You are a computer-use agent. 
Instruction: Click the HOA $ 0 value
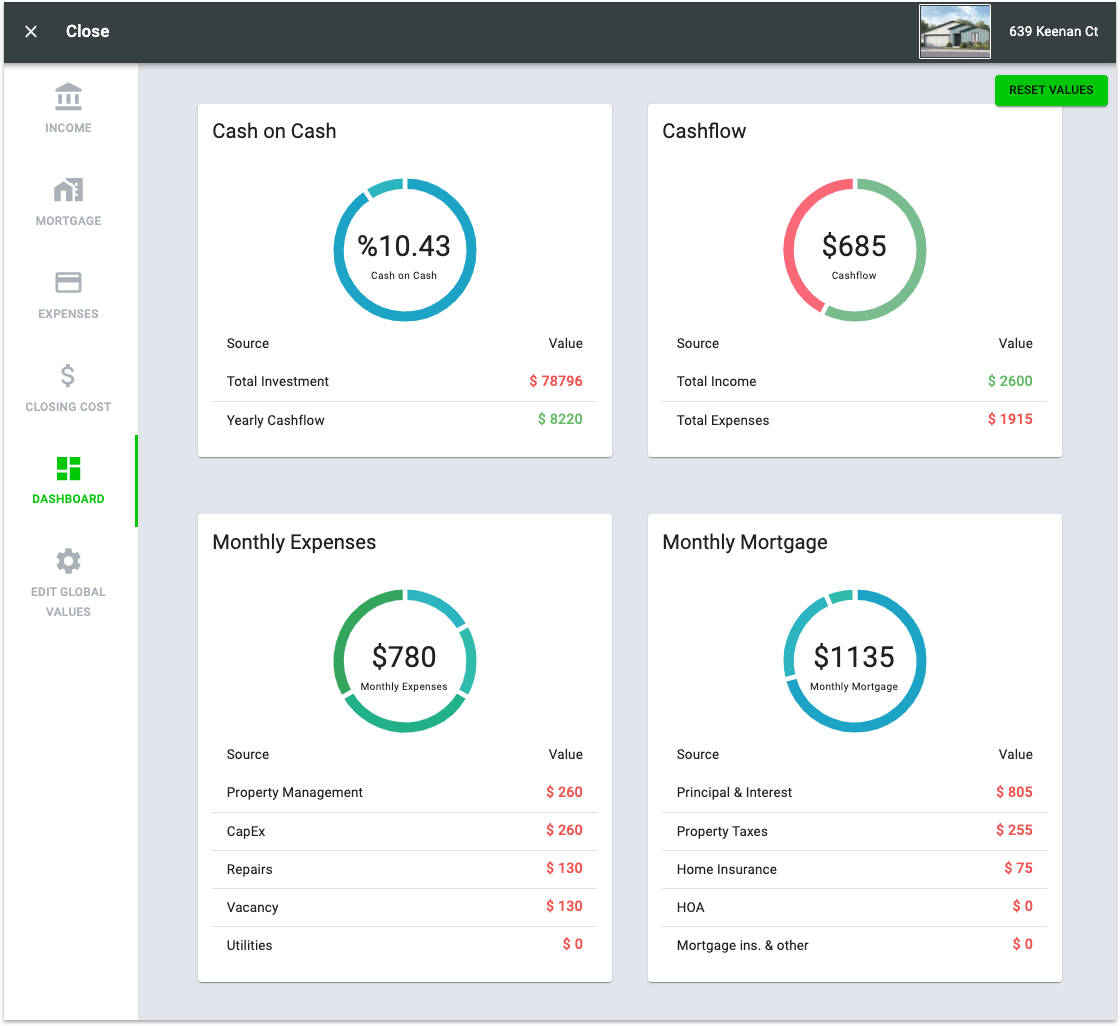click(x=1023, y=906)
